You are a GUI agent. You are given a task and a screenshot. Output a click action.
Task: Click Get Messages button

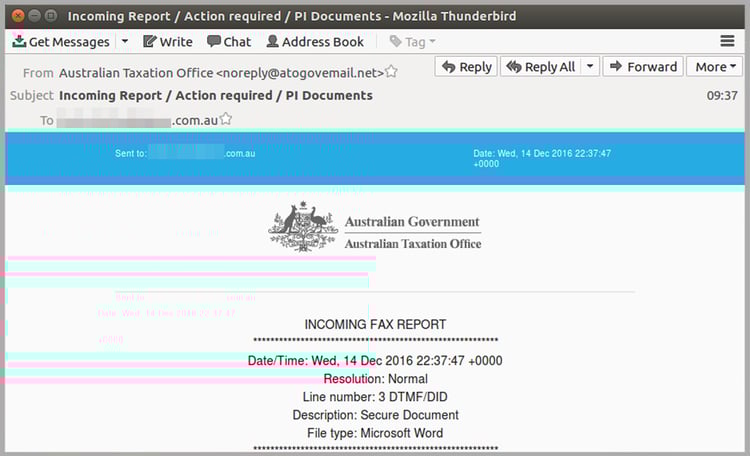click(x=61, y=42)
